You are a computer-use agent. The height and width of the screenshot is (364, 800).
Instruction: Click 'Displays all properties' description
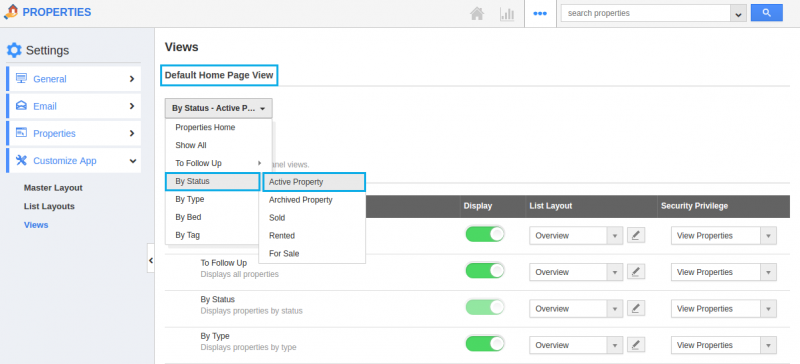click(240, 274)
